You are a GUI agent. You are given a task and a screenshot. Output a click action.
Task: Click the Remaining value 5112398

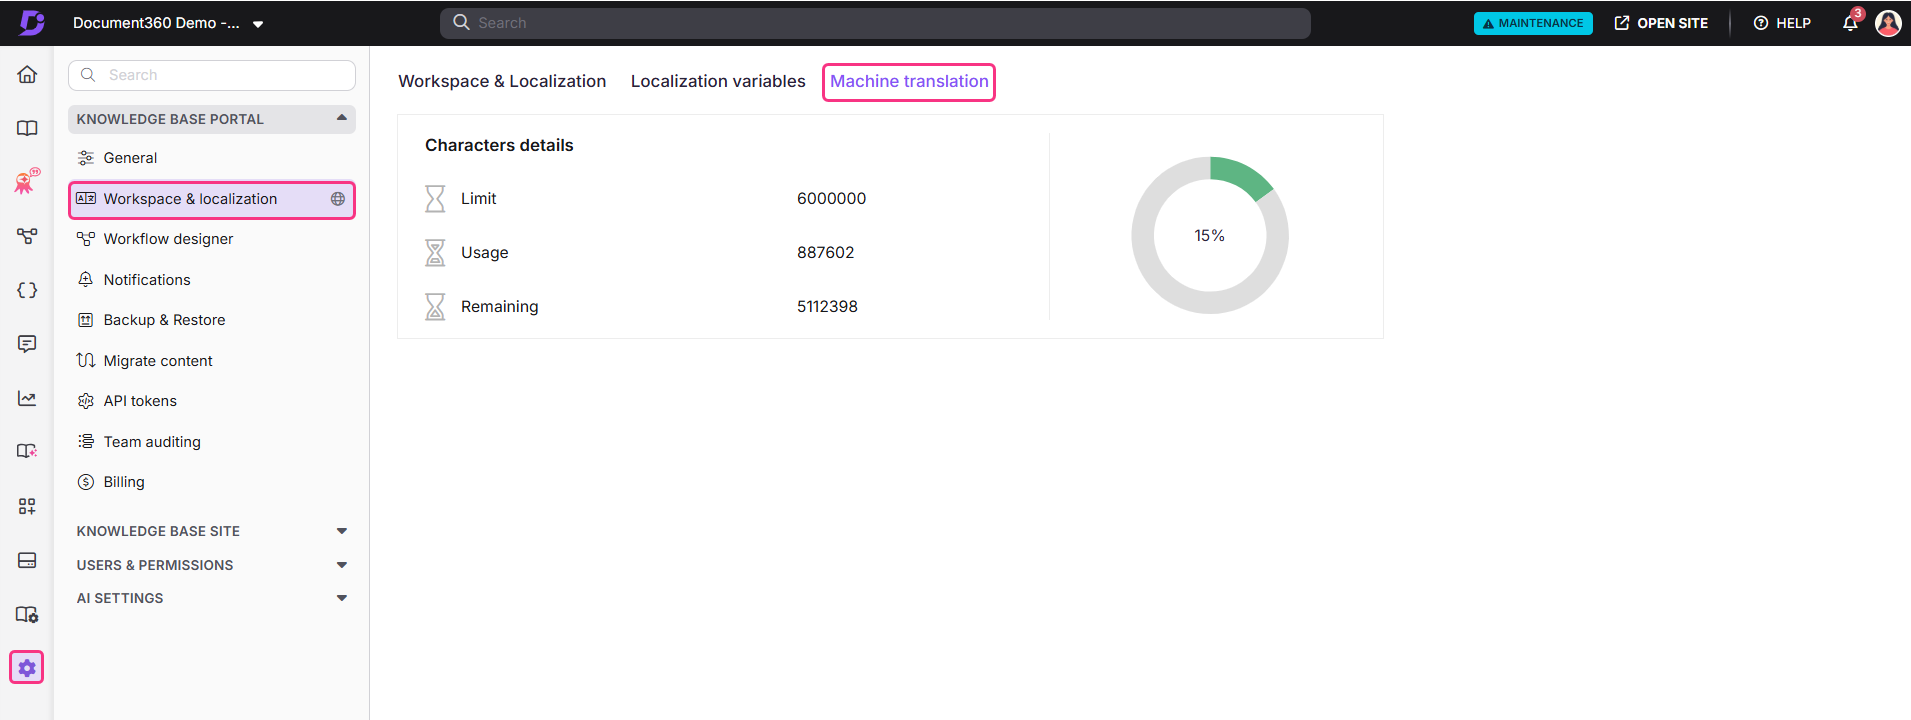tap(827, 307)
